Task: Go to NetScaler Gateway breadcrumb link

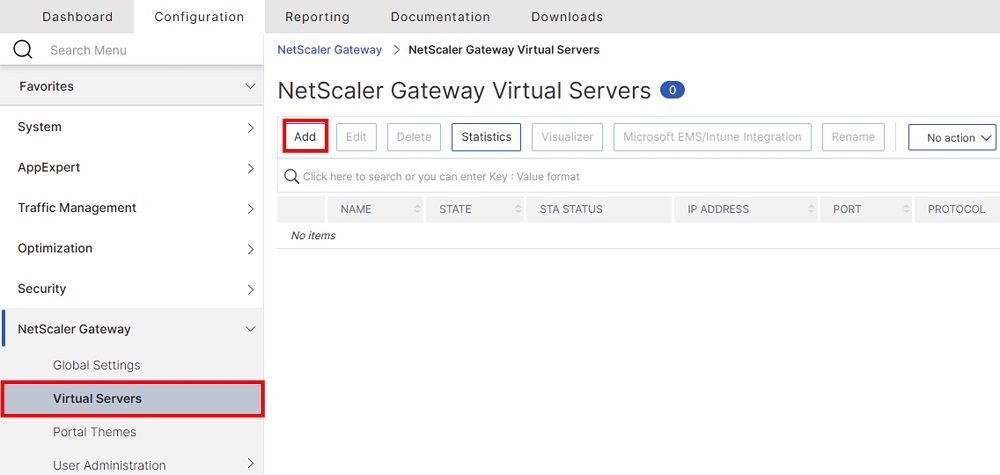Action: (329, 50)
